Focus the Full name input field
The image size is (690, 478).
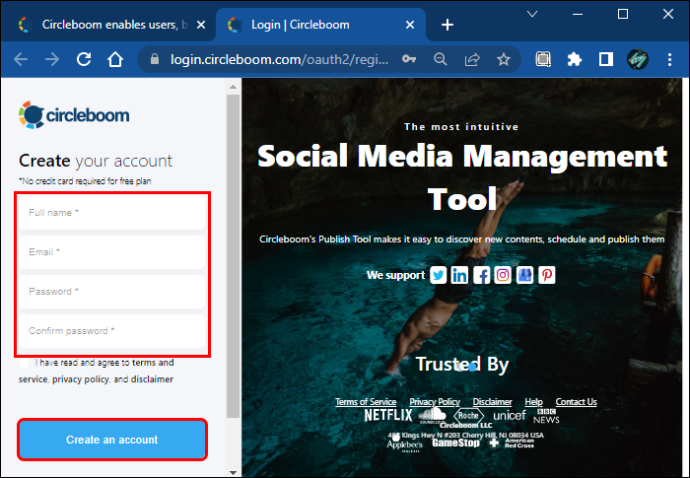coord(112,213)
